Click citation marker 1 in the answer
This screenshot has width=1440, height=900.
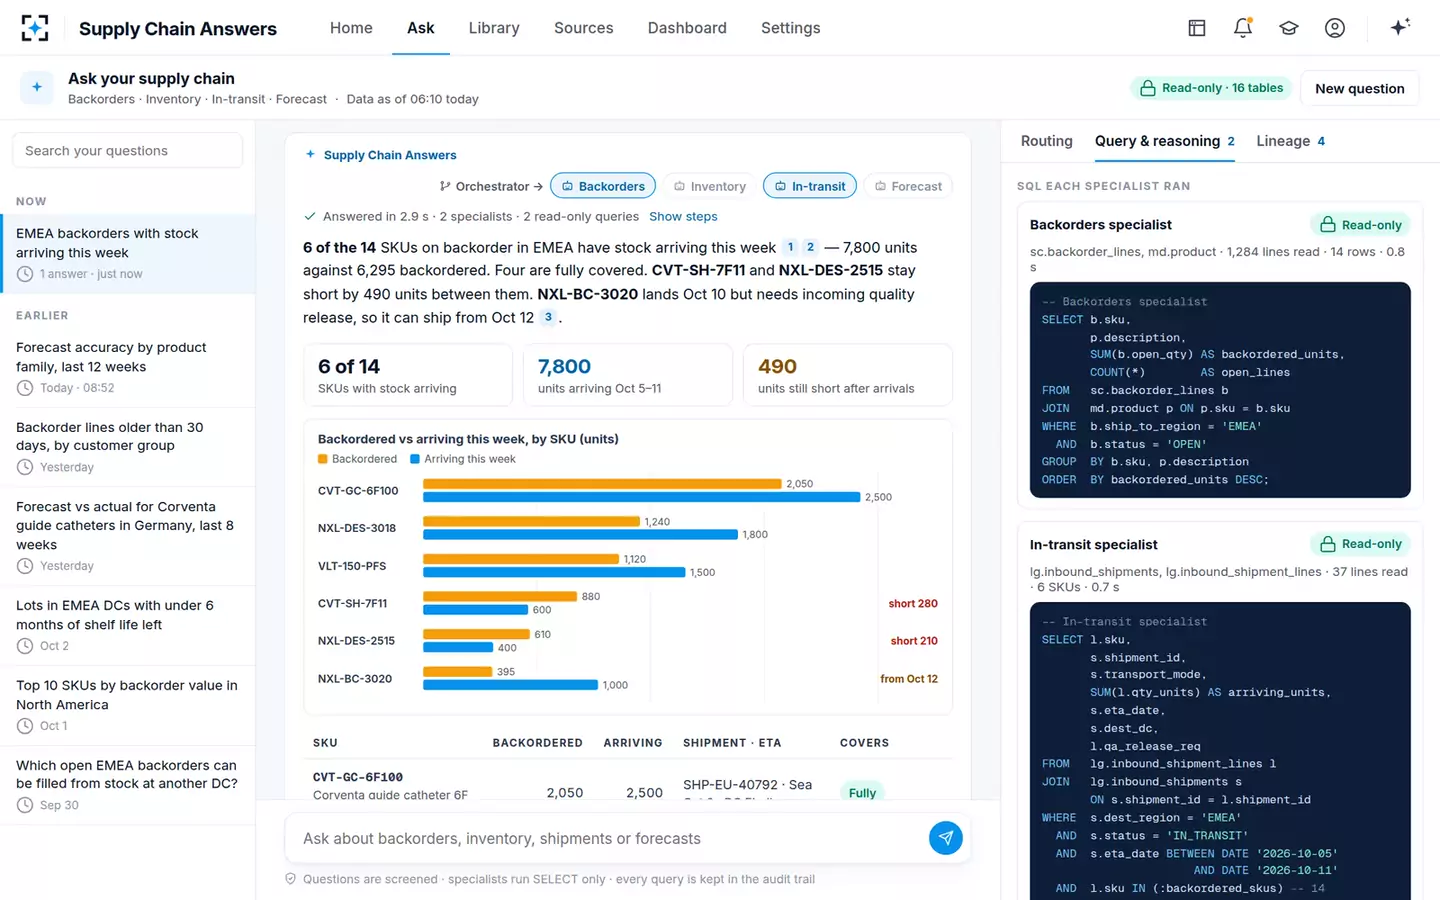(x=790, y=247)
